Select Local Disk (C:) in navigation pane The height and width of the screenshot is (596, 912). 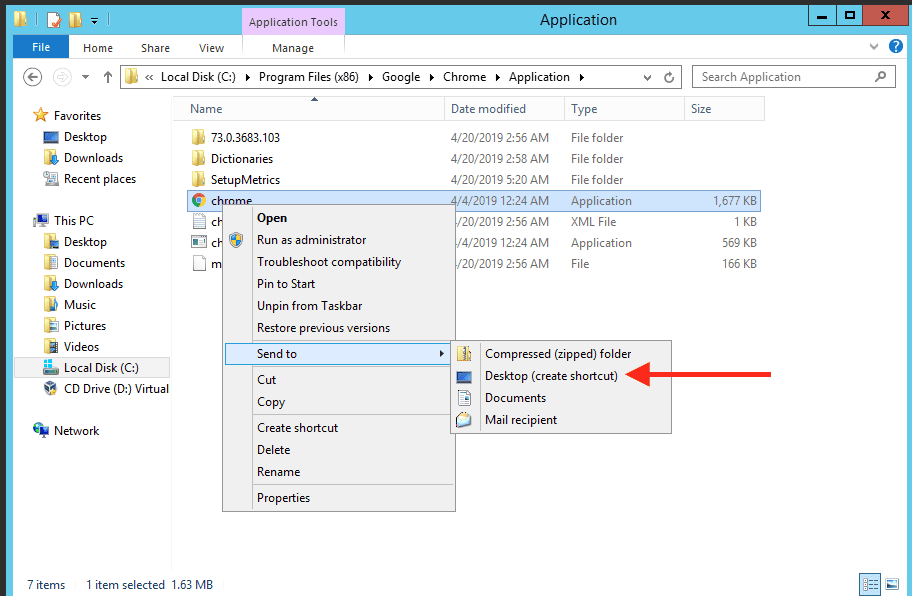click(x=101, y=368)
